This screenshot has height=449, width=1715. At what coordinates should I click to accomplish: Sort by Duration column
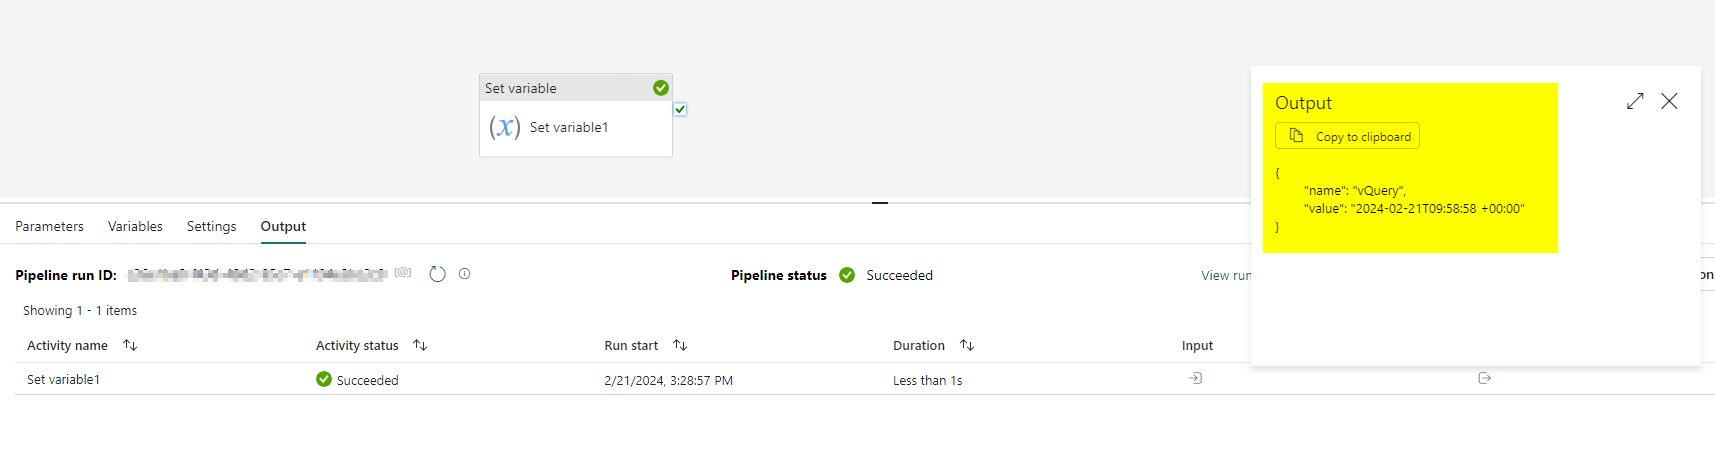click(967, 345)
